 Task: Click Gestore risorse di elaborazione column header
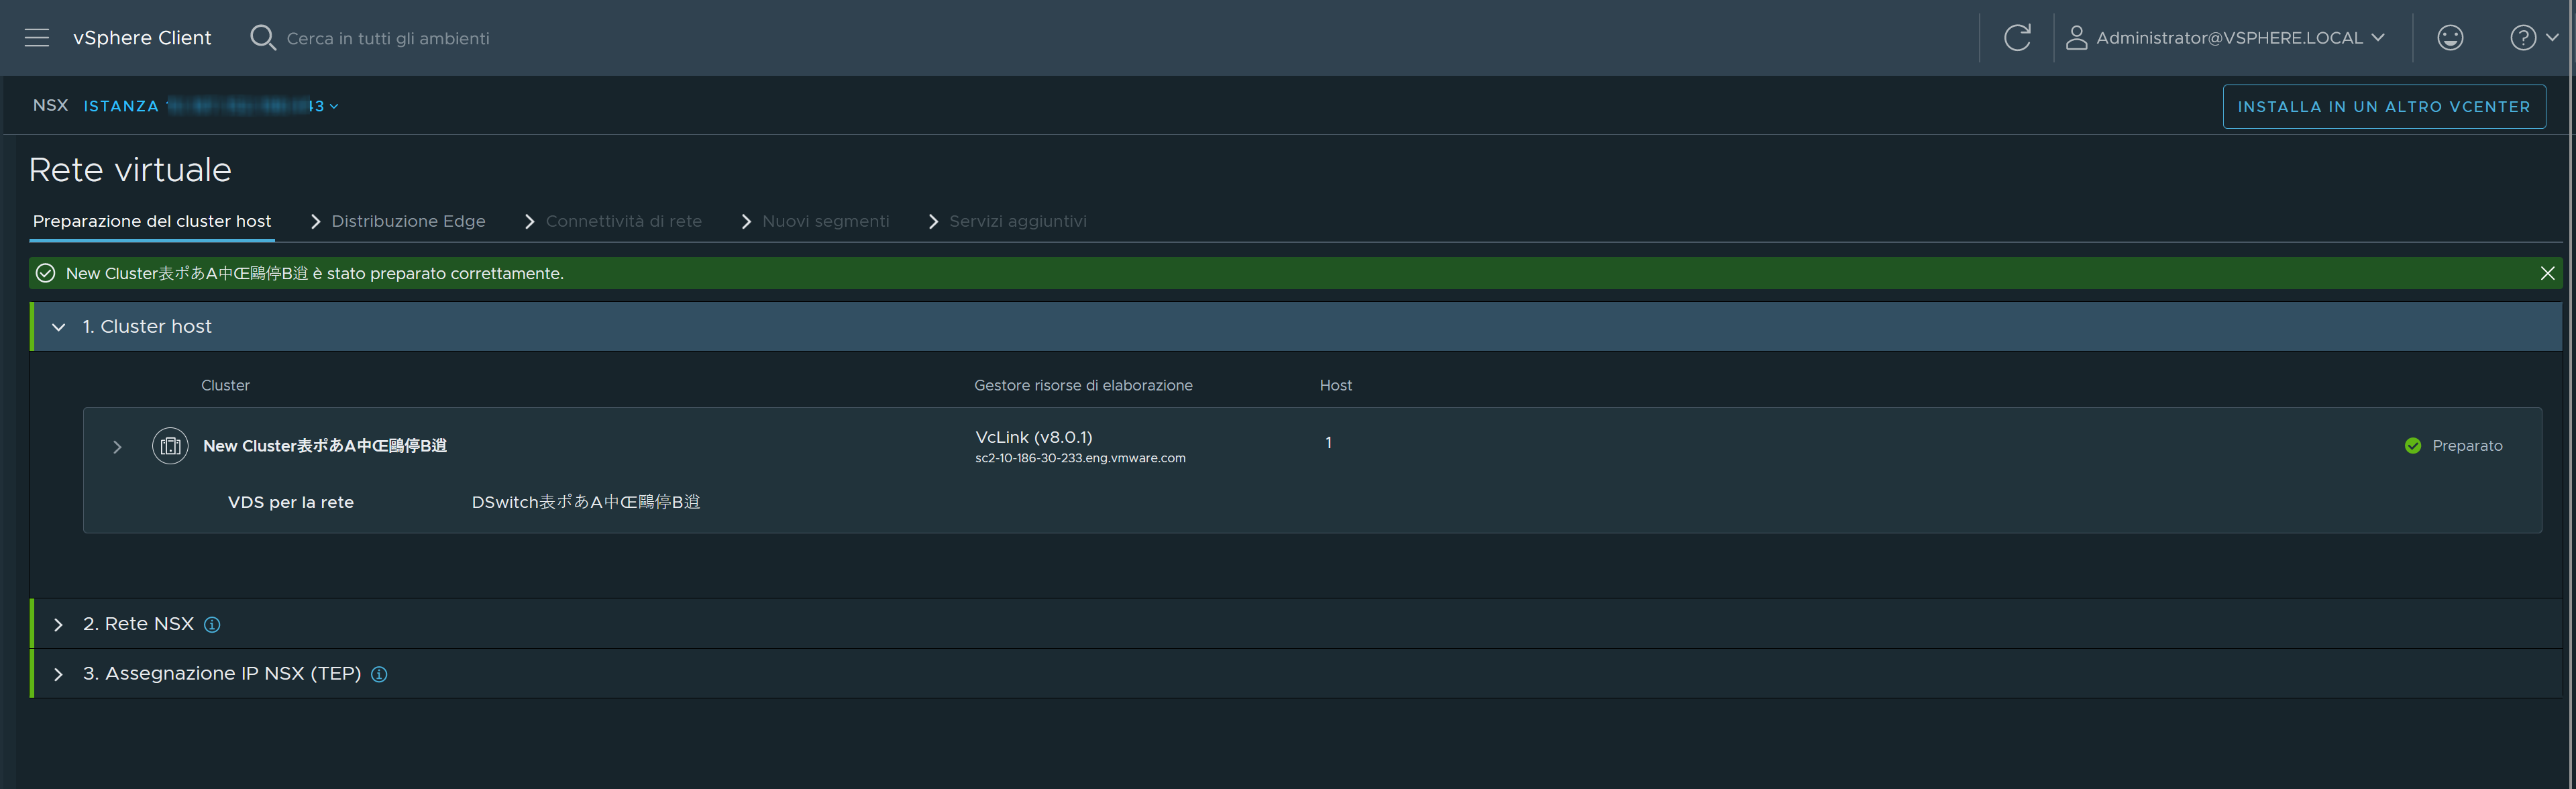(x=1083, y=385)
